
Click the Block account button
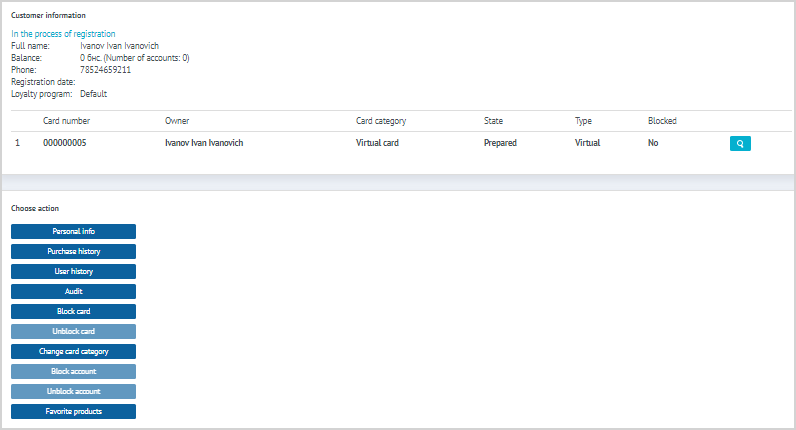[73, 371]
